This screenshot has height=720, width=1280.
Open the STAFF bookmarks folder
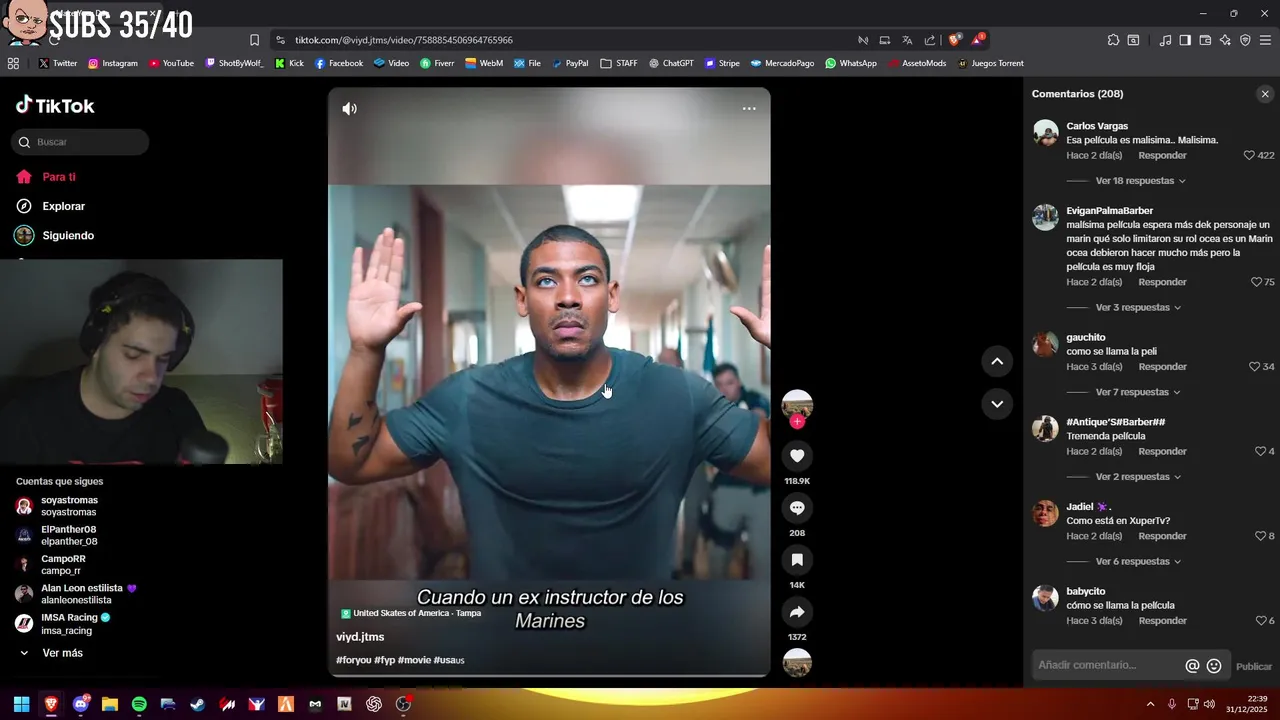[619, 63]
